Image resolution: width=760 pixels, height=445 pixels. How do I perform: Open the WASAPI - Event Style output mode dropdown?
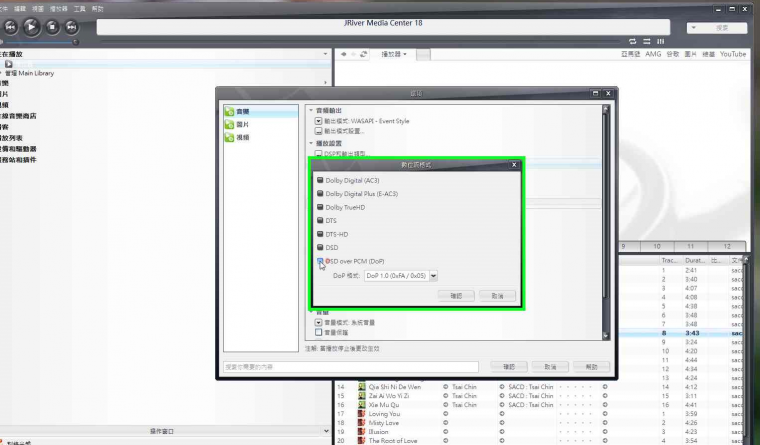coord(318,121)
